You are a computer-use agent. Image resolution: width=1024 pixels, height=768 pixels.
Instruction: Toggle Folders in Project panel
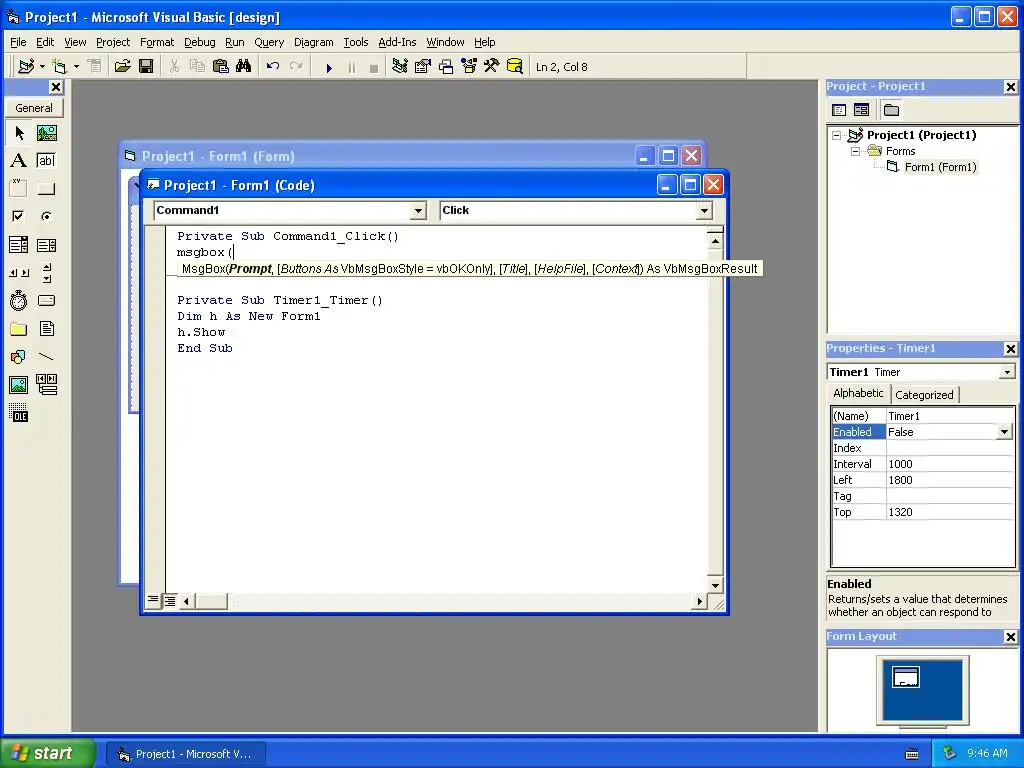(x=891, y=110)
